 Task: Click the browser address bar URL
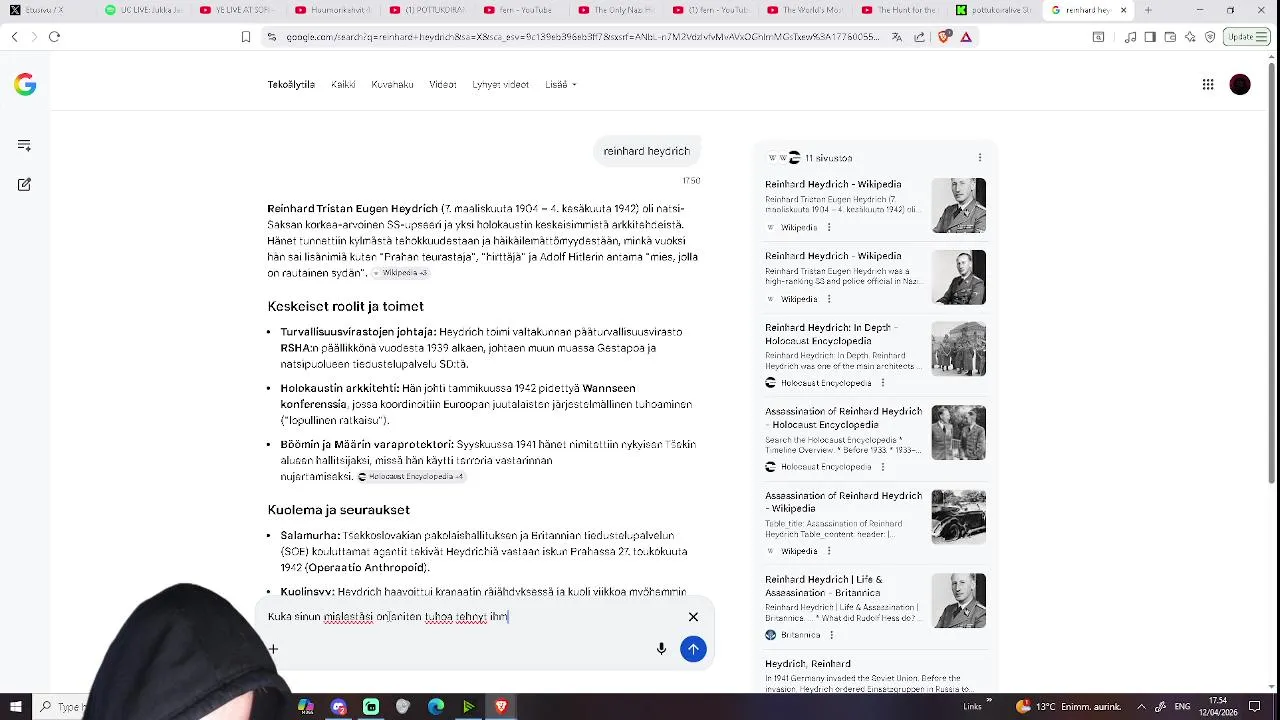click(582, 37)
